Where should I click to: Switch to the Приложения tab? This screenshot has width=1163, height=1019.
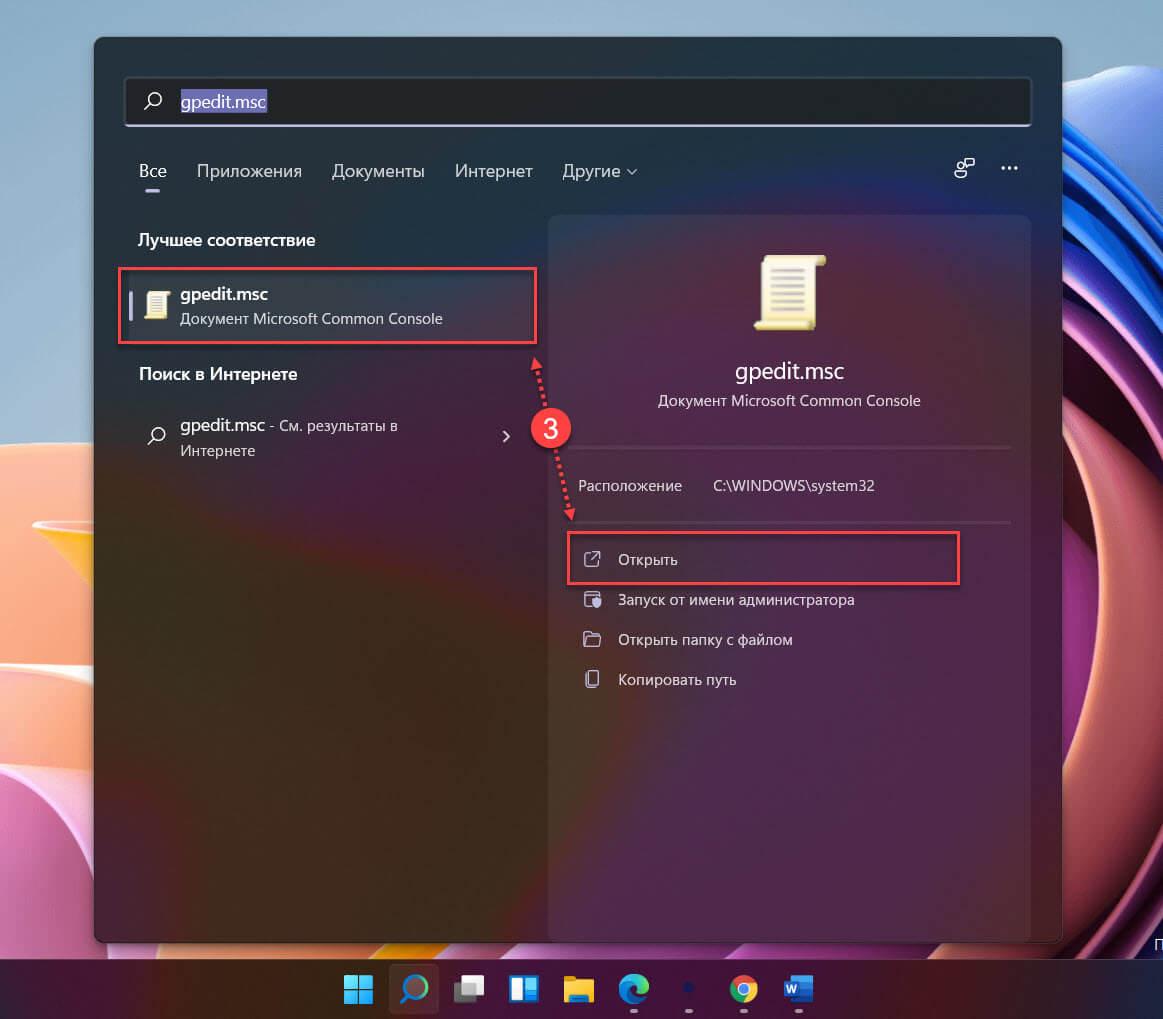pos(249,171)
